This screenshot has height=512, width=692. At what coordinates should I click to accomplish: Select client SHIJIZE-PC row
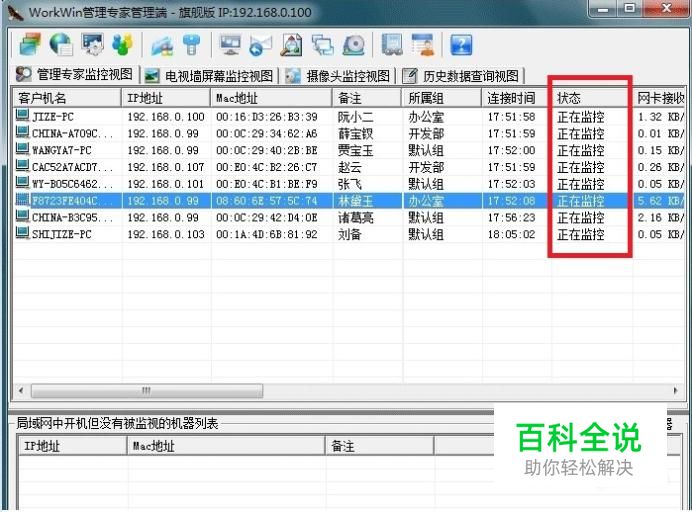coord(349,234)
